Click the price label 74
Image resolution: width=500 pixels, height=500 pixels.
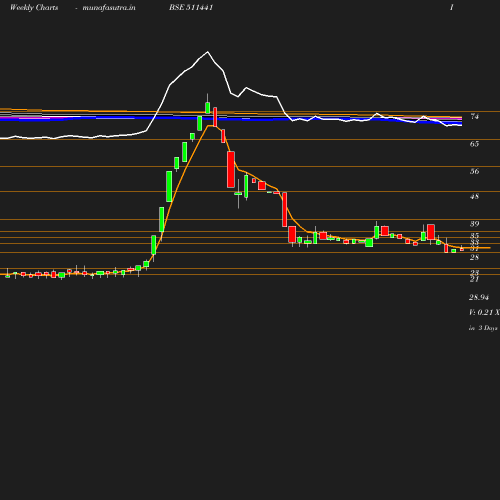point(474,116)
